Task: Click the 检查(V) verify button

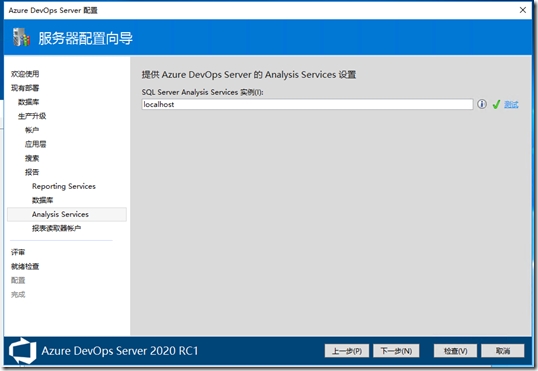Action: (455, 351)
